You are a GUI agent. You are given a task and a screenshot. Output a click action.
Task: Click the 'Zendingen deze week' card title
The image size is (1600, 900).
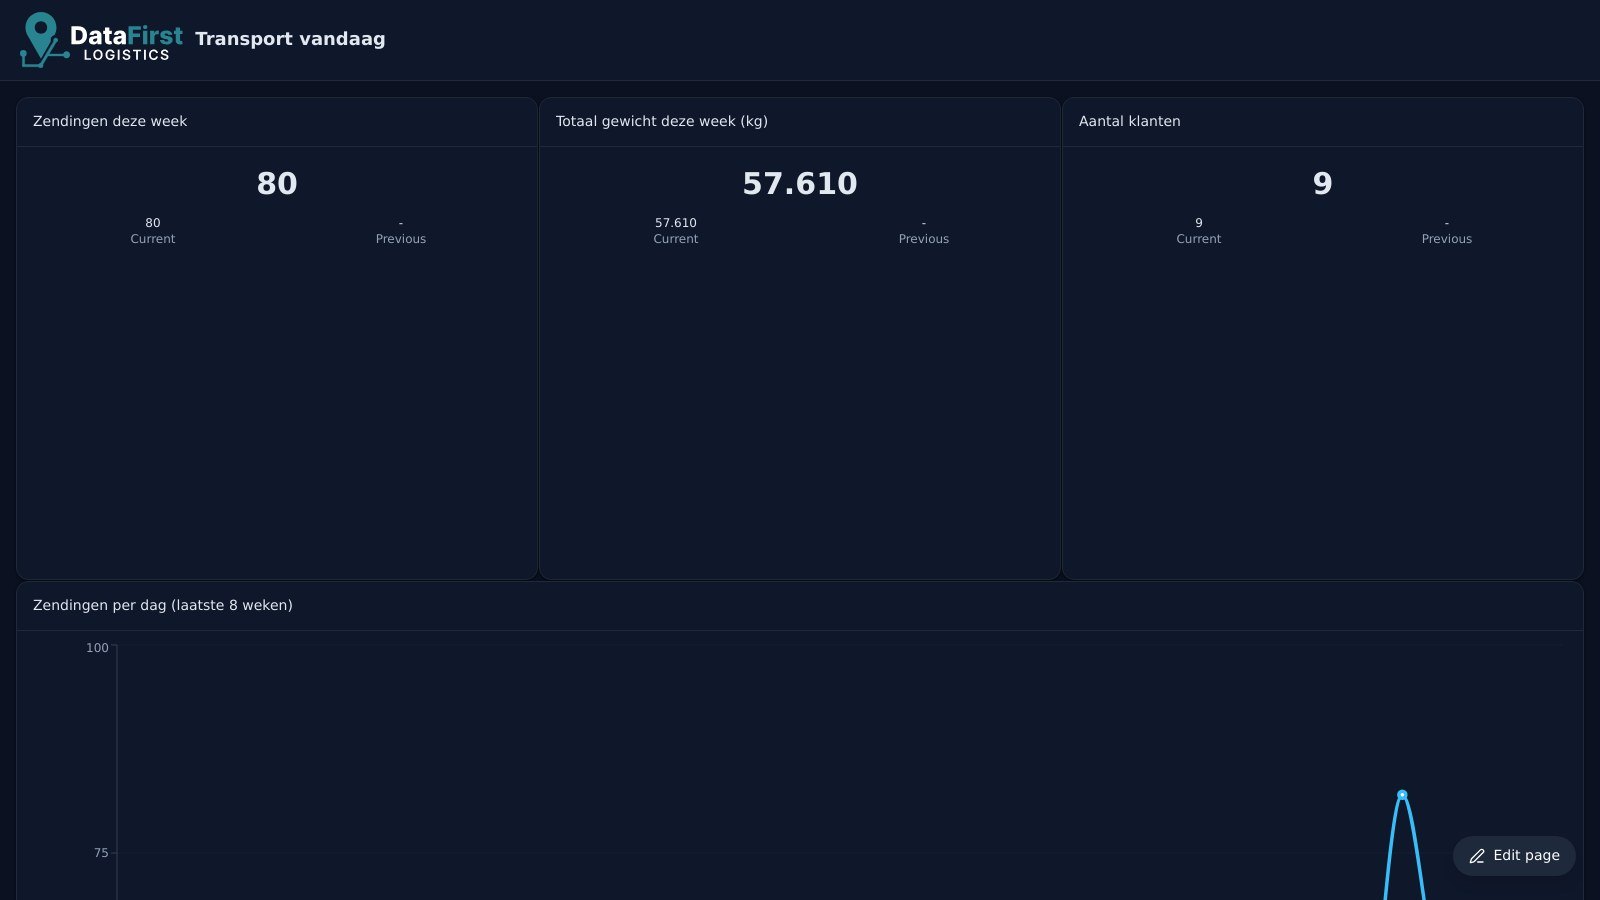coord(110,121)
